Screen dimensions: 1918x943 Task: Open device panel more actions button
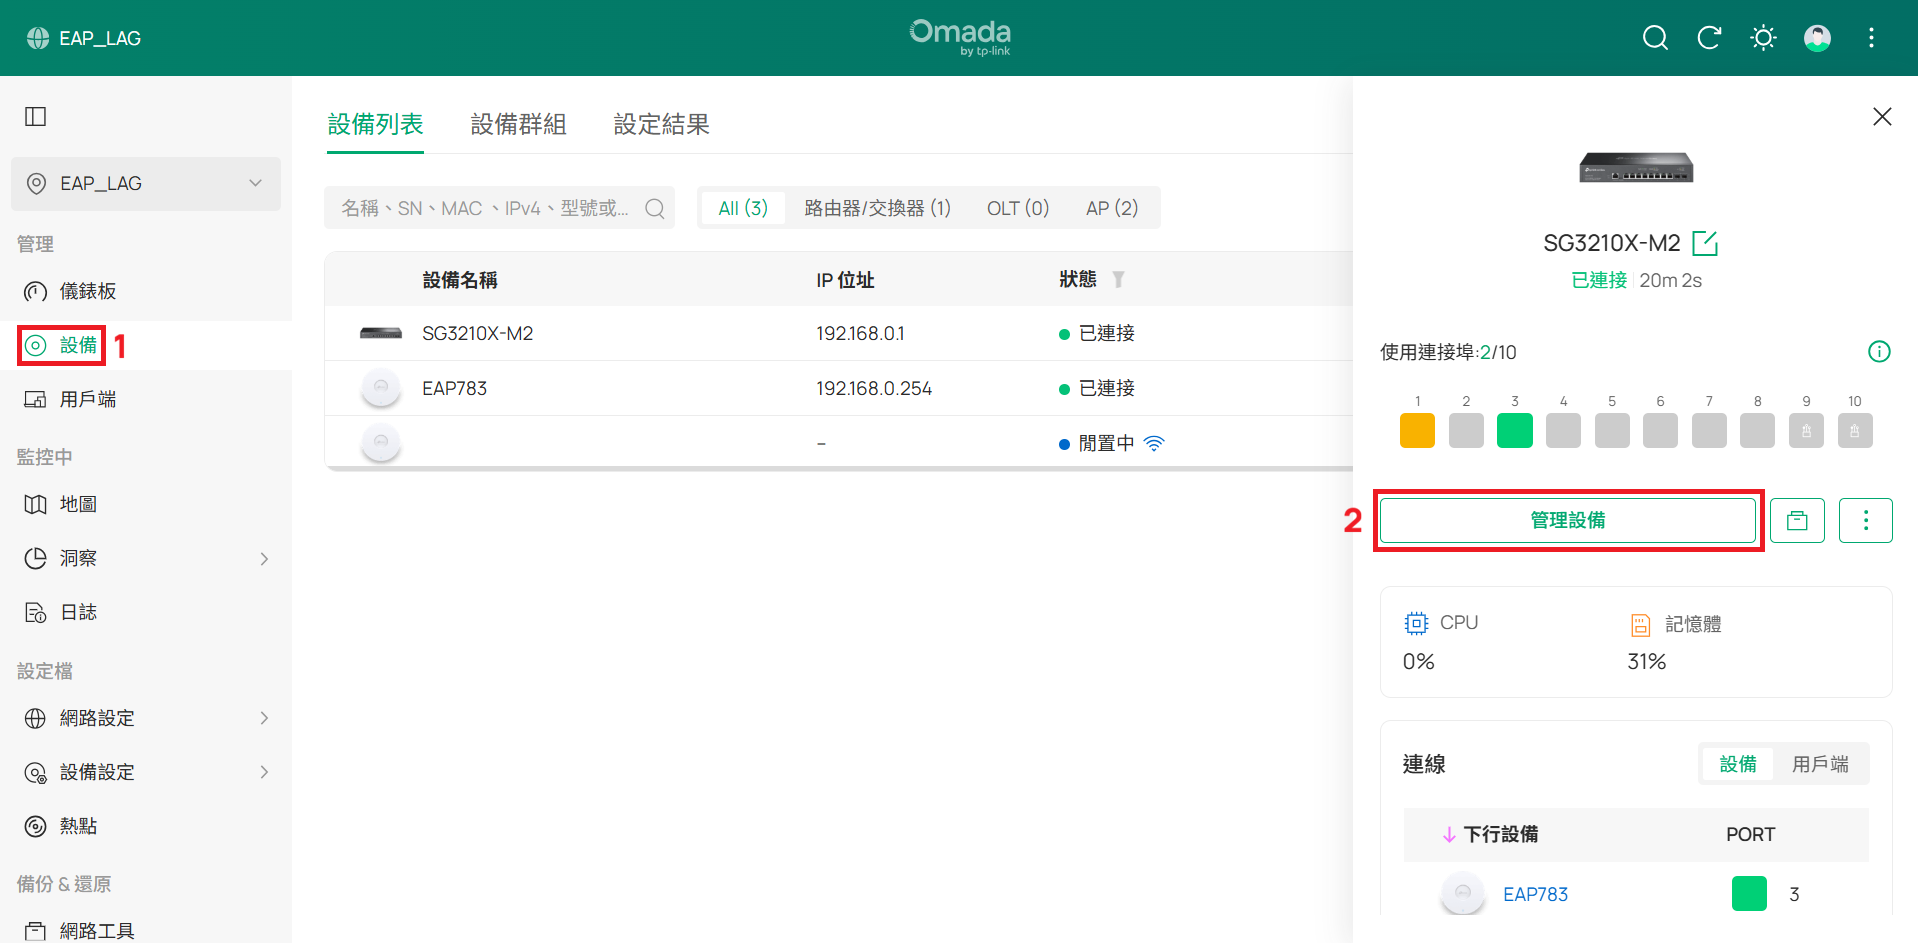click(x=1865, y=520)
